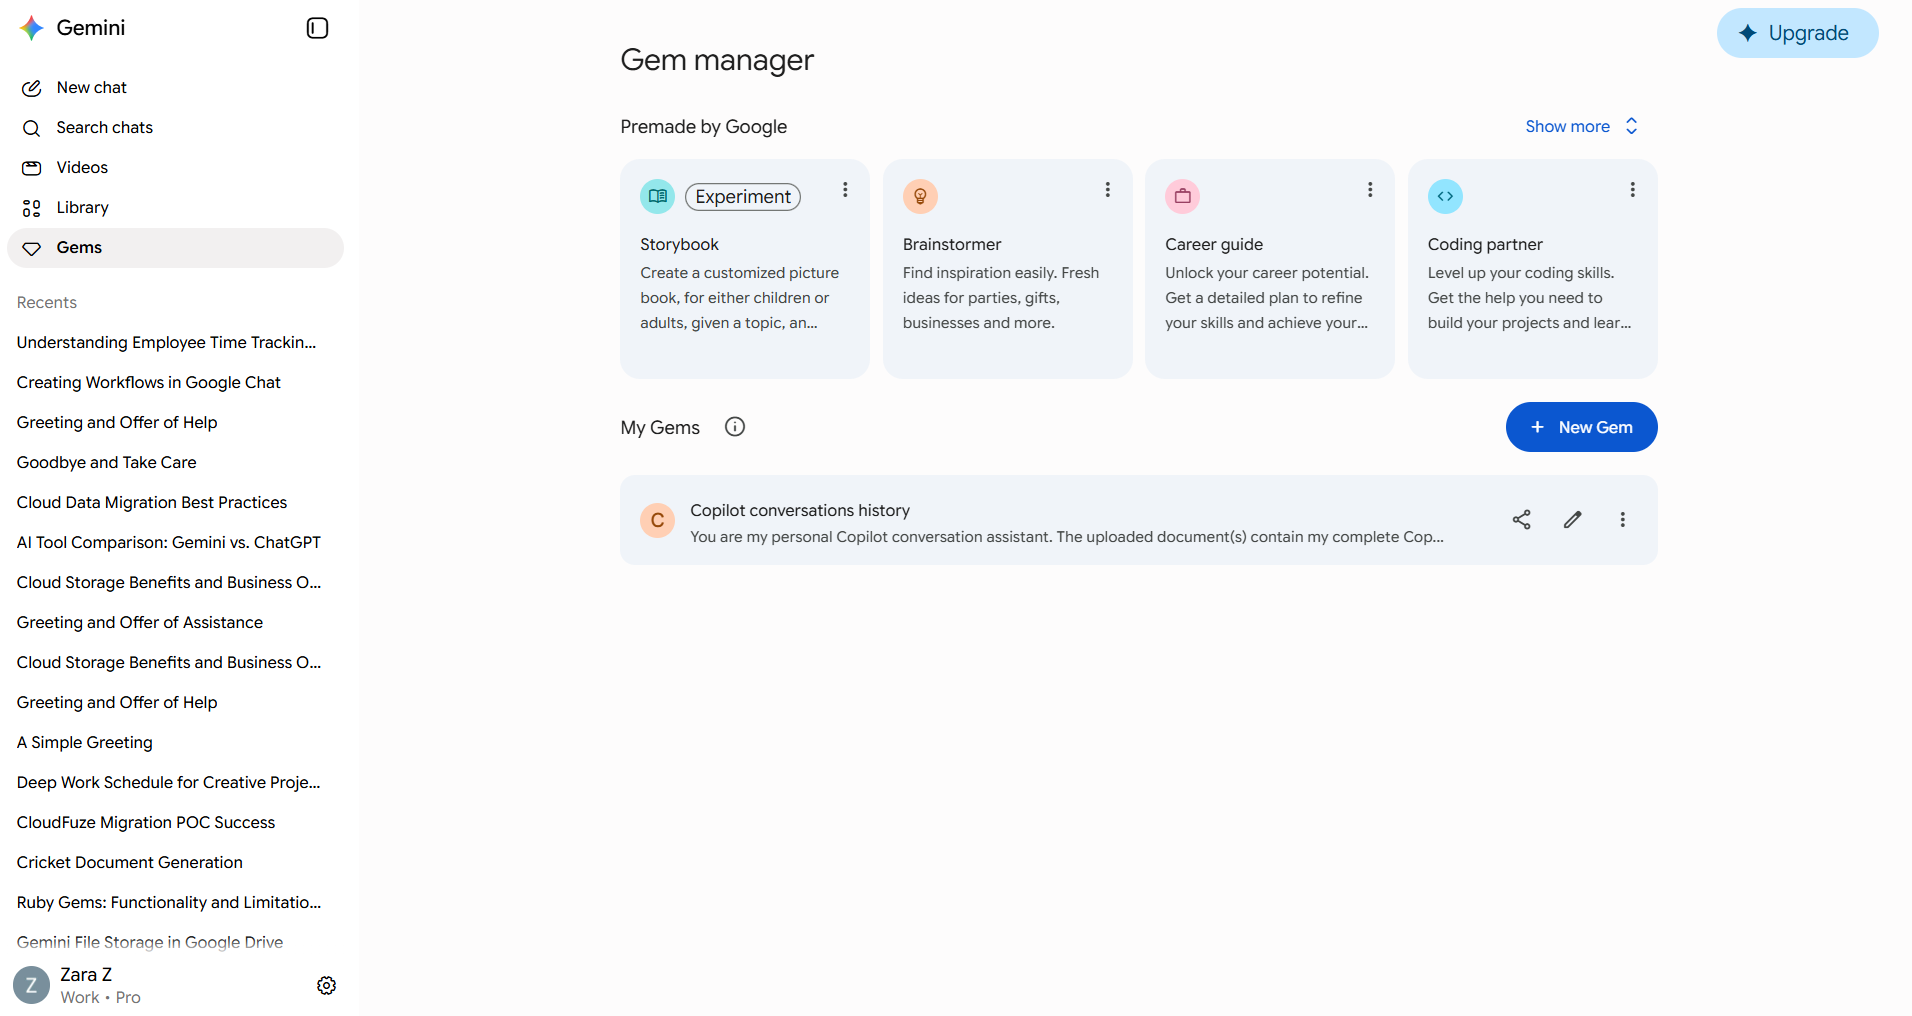Click the Brainstormer lightbulb icon
Viewport: 1912px width, 1016px height.
pos(920,196)
